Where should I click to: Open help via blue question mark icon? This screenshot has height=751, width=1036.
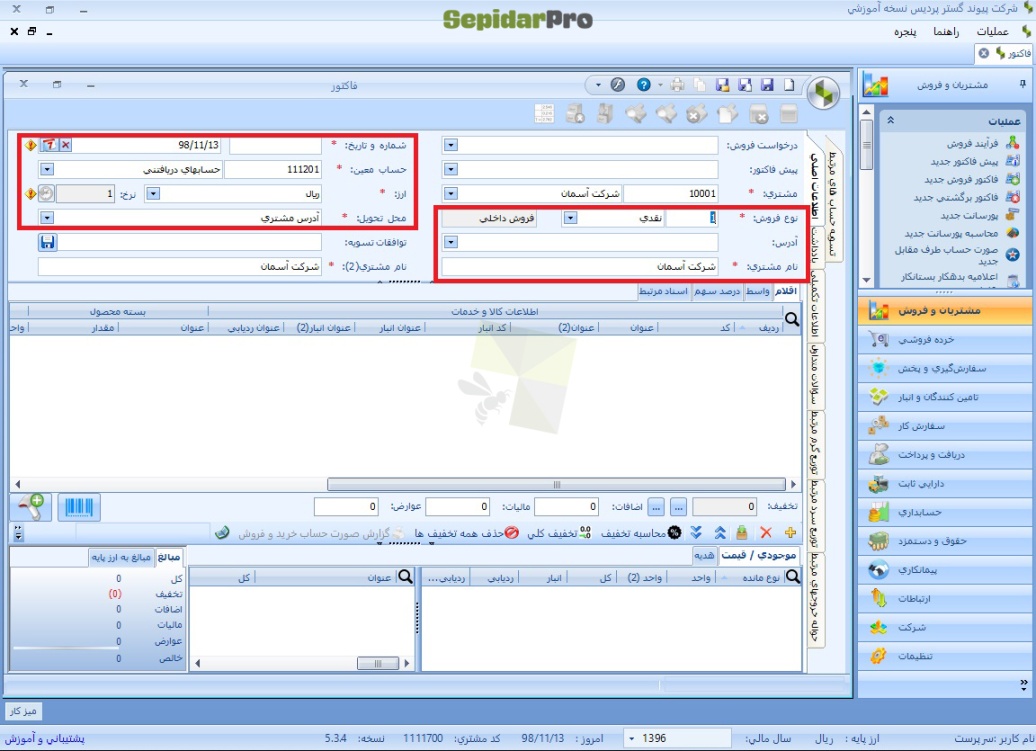pos(644,85)
